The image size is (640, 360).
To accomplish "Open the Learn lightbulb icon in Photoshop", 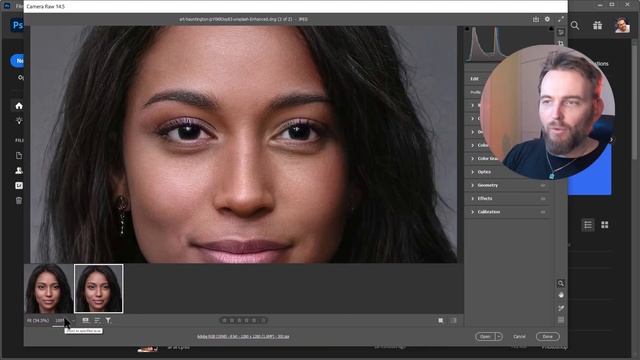I will [19, 120].
